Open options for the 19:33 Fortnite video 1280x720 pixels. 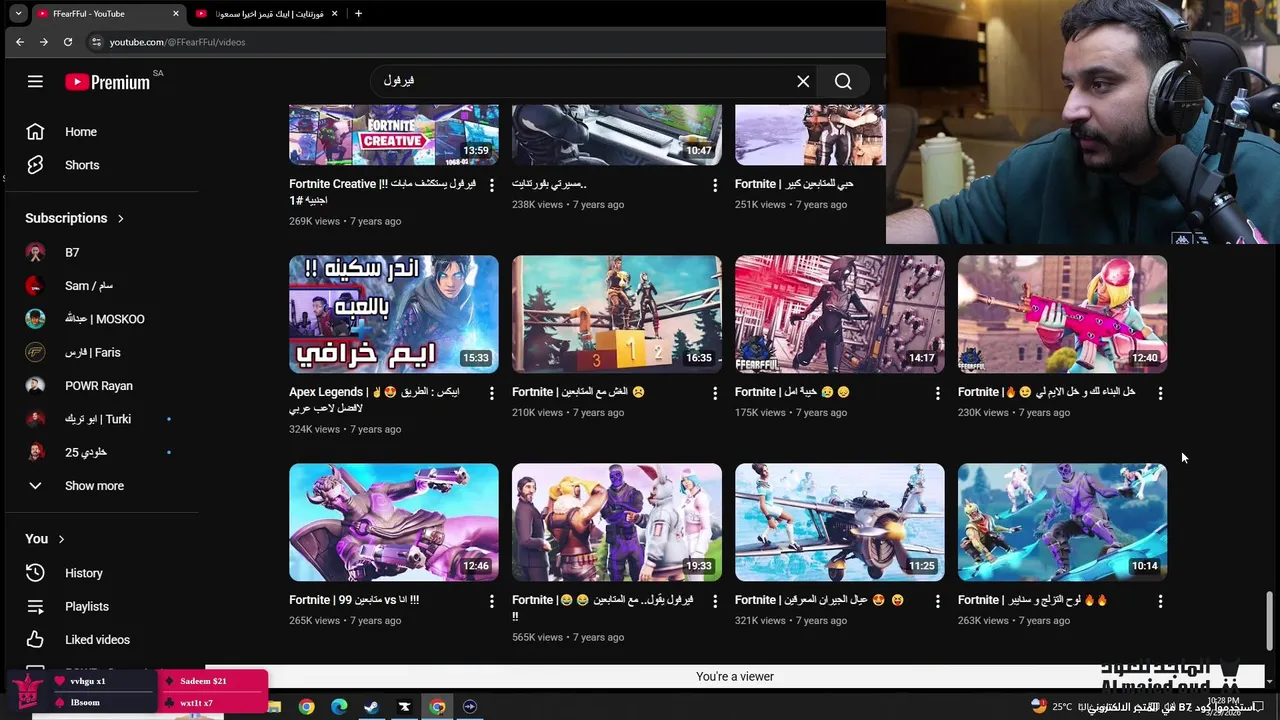tap(714, 602)
